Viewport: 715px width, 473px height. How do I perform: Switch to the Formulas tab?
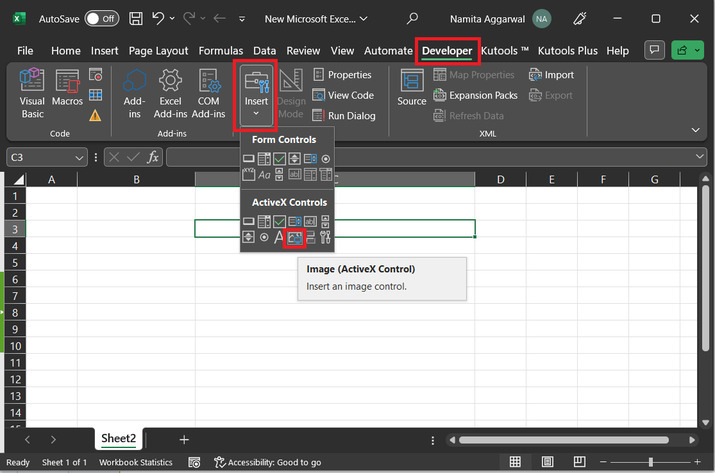[x=220, y=50]
